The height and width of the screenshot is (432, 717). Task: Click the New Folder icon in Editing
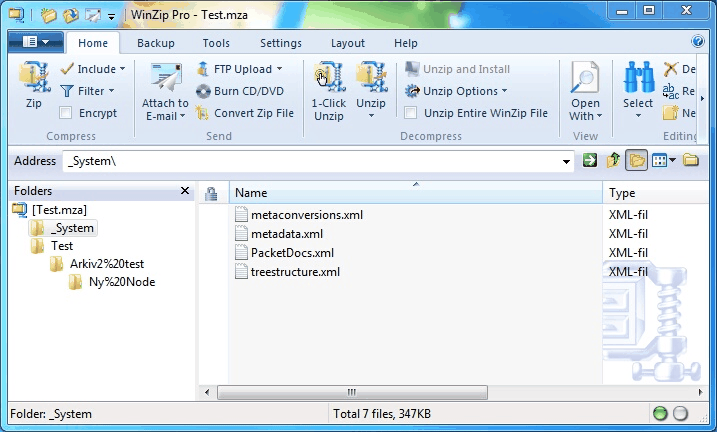pyautogui.click(x=670, y=112)
